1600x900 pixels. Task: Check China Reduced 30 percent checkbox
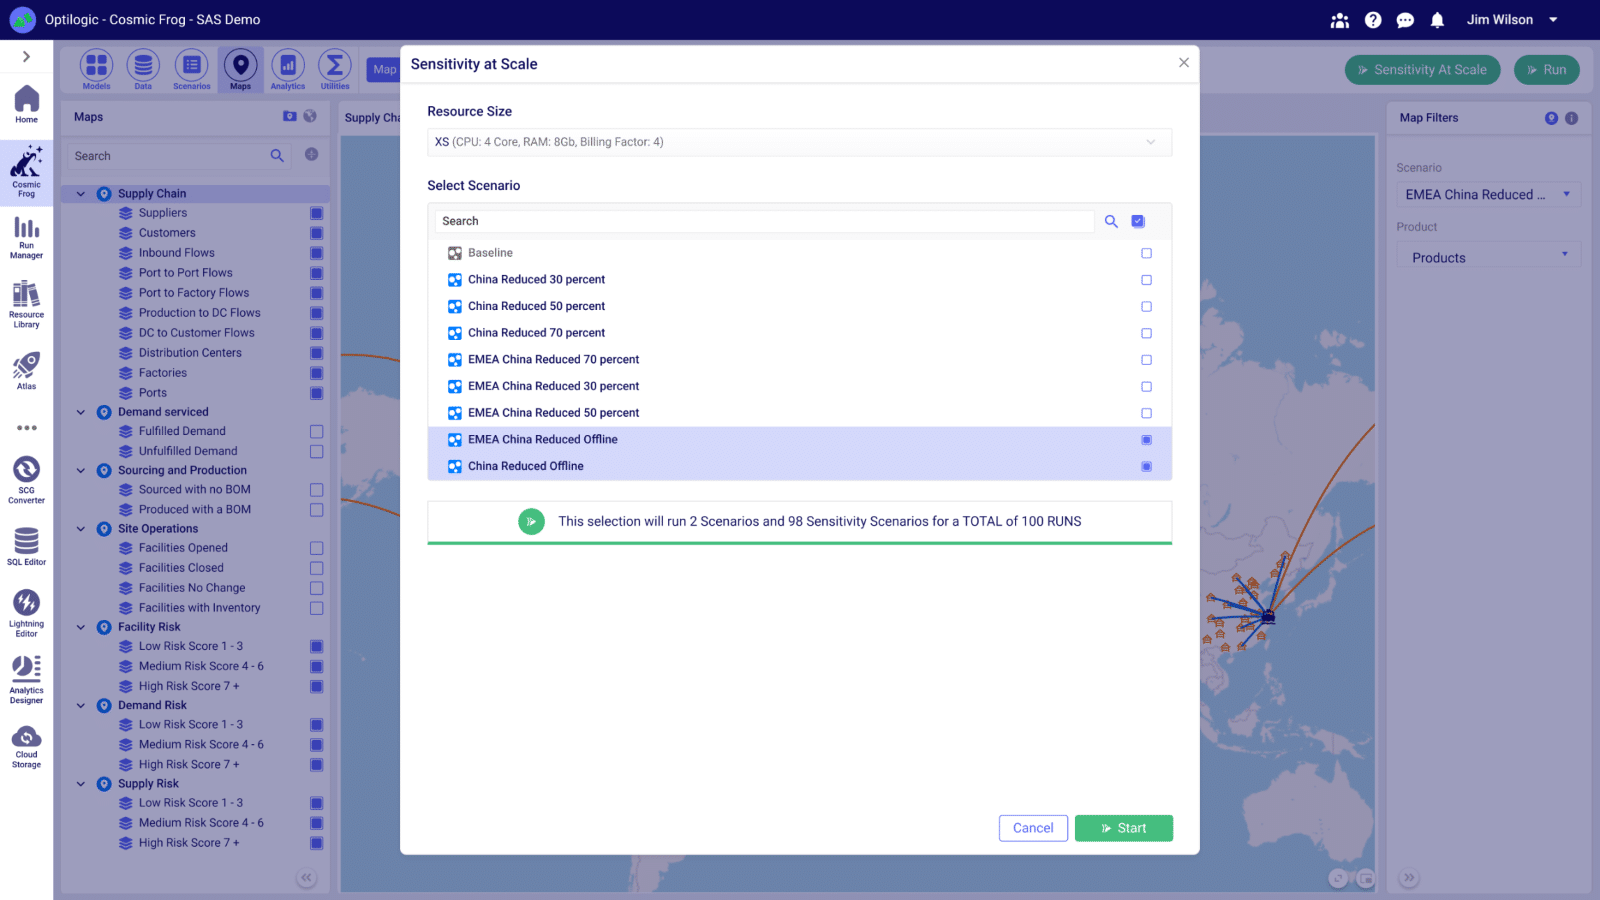(1146, 280)
